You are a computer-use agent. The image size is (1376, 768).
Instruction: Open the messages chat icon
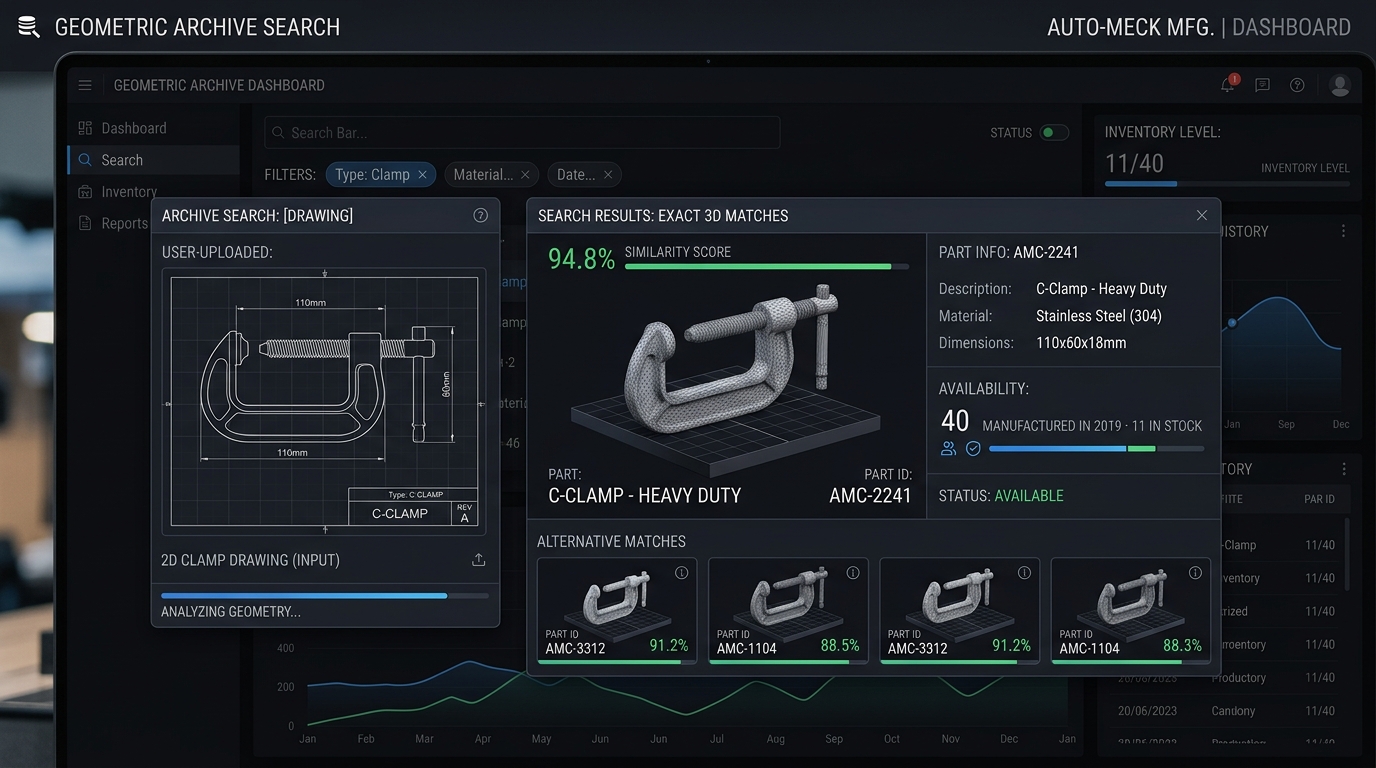pyautogui.click(x=1262, y=85)
